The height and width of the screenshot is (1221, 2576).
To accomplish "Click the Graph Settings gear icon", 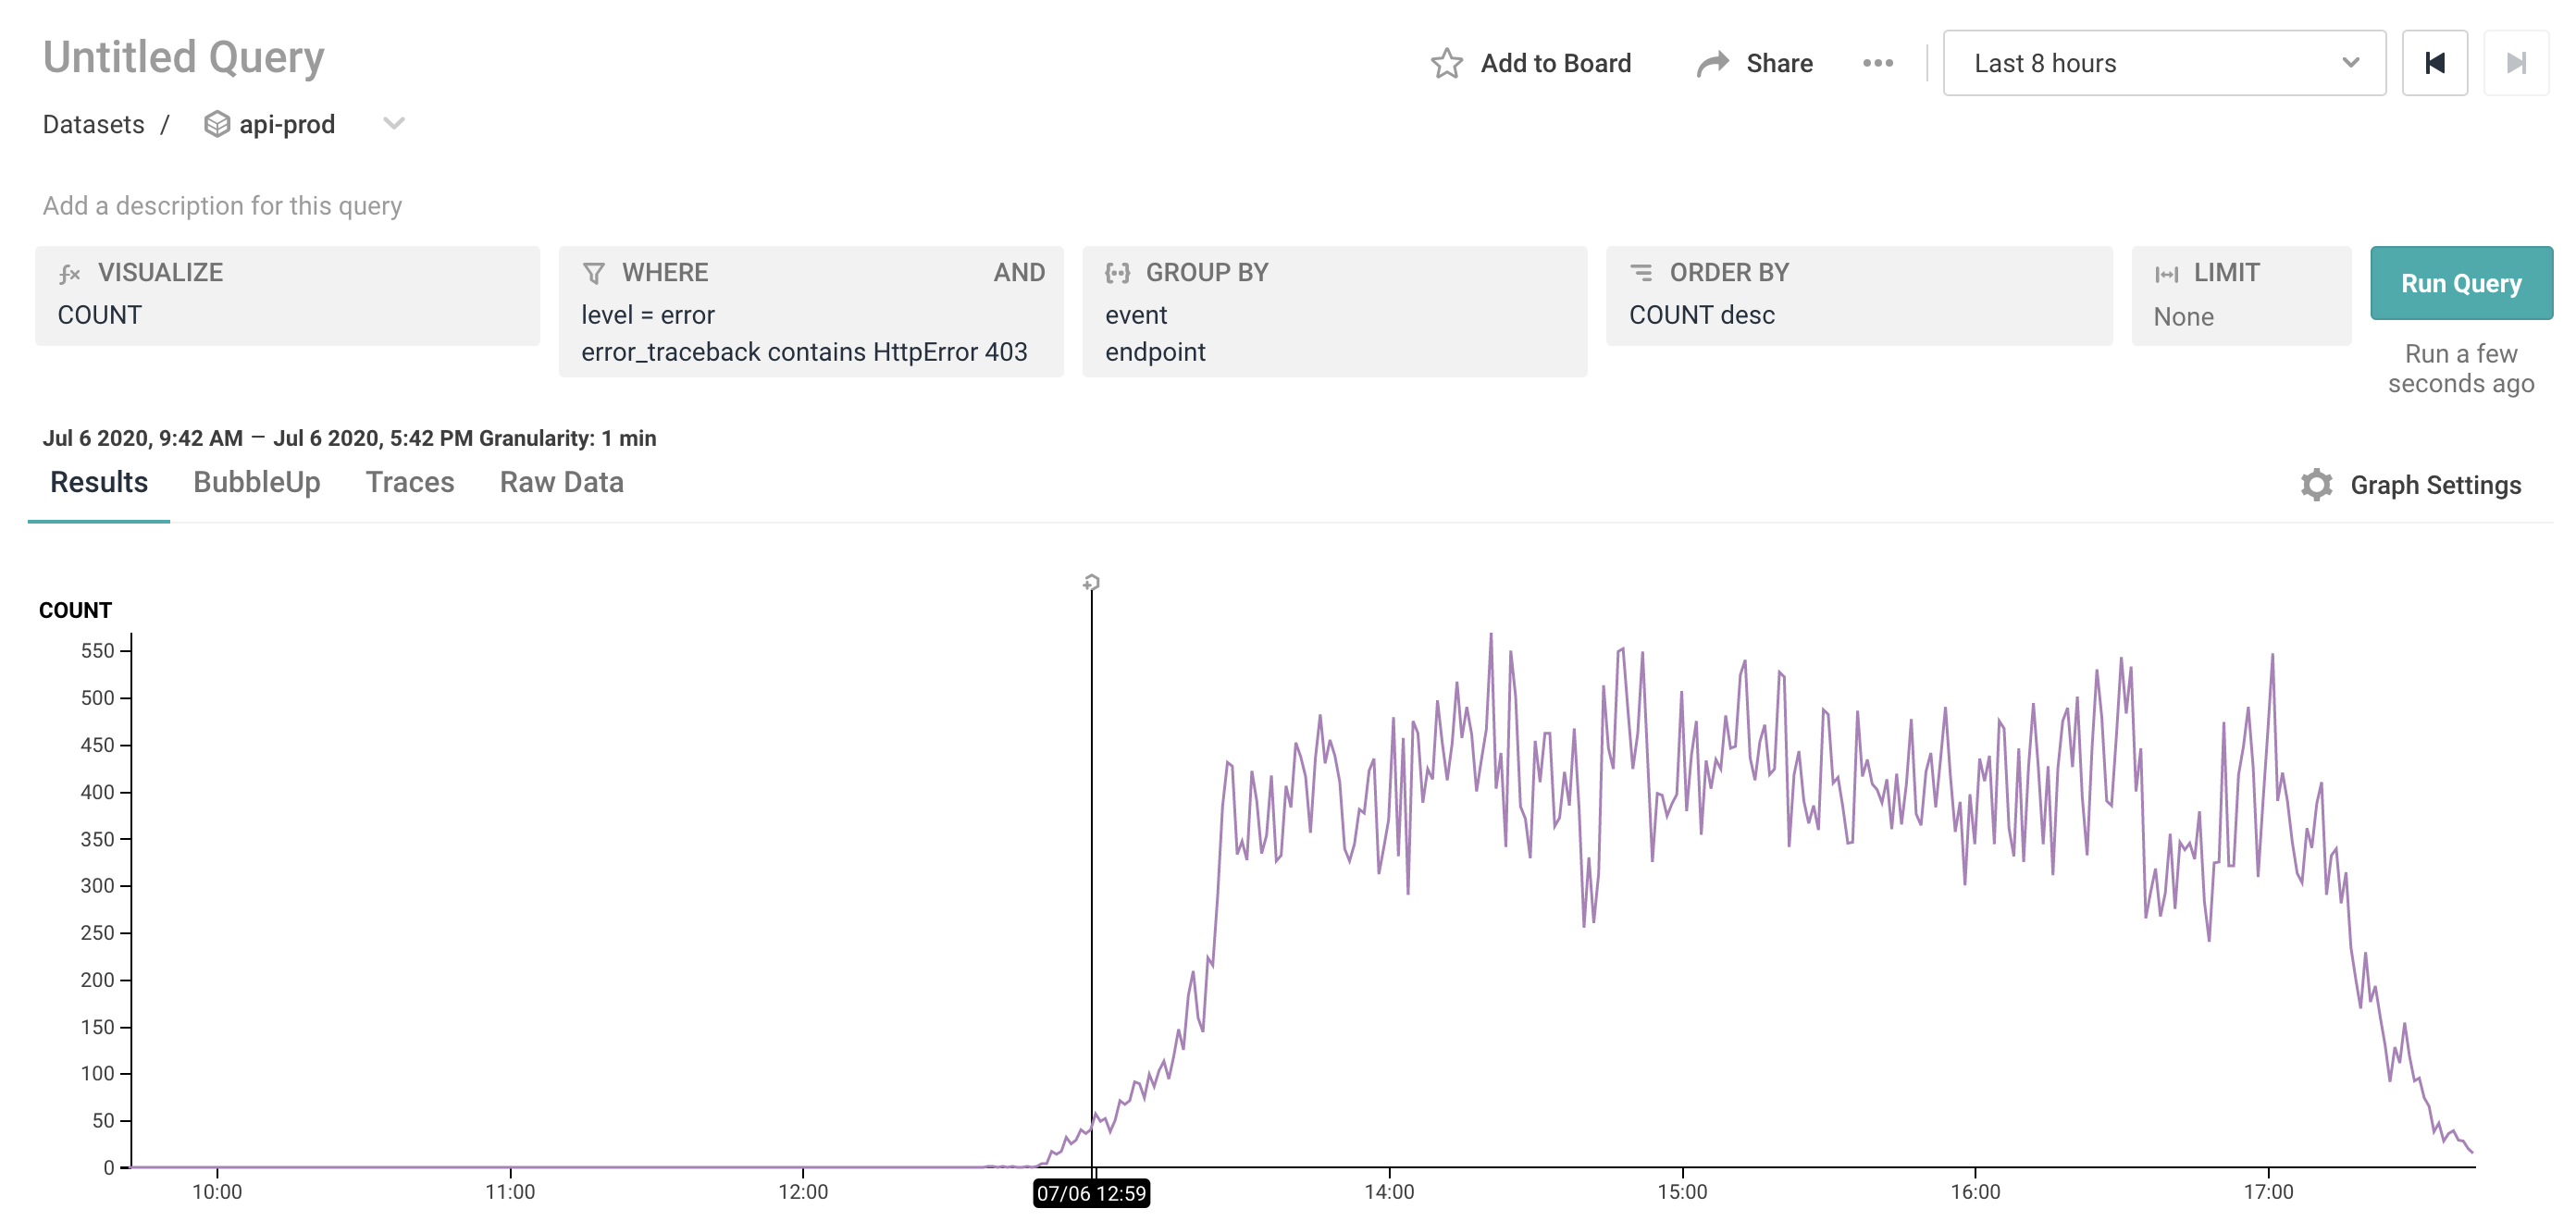I will coord(2315,485).
